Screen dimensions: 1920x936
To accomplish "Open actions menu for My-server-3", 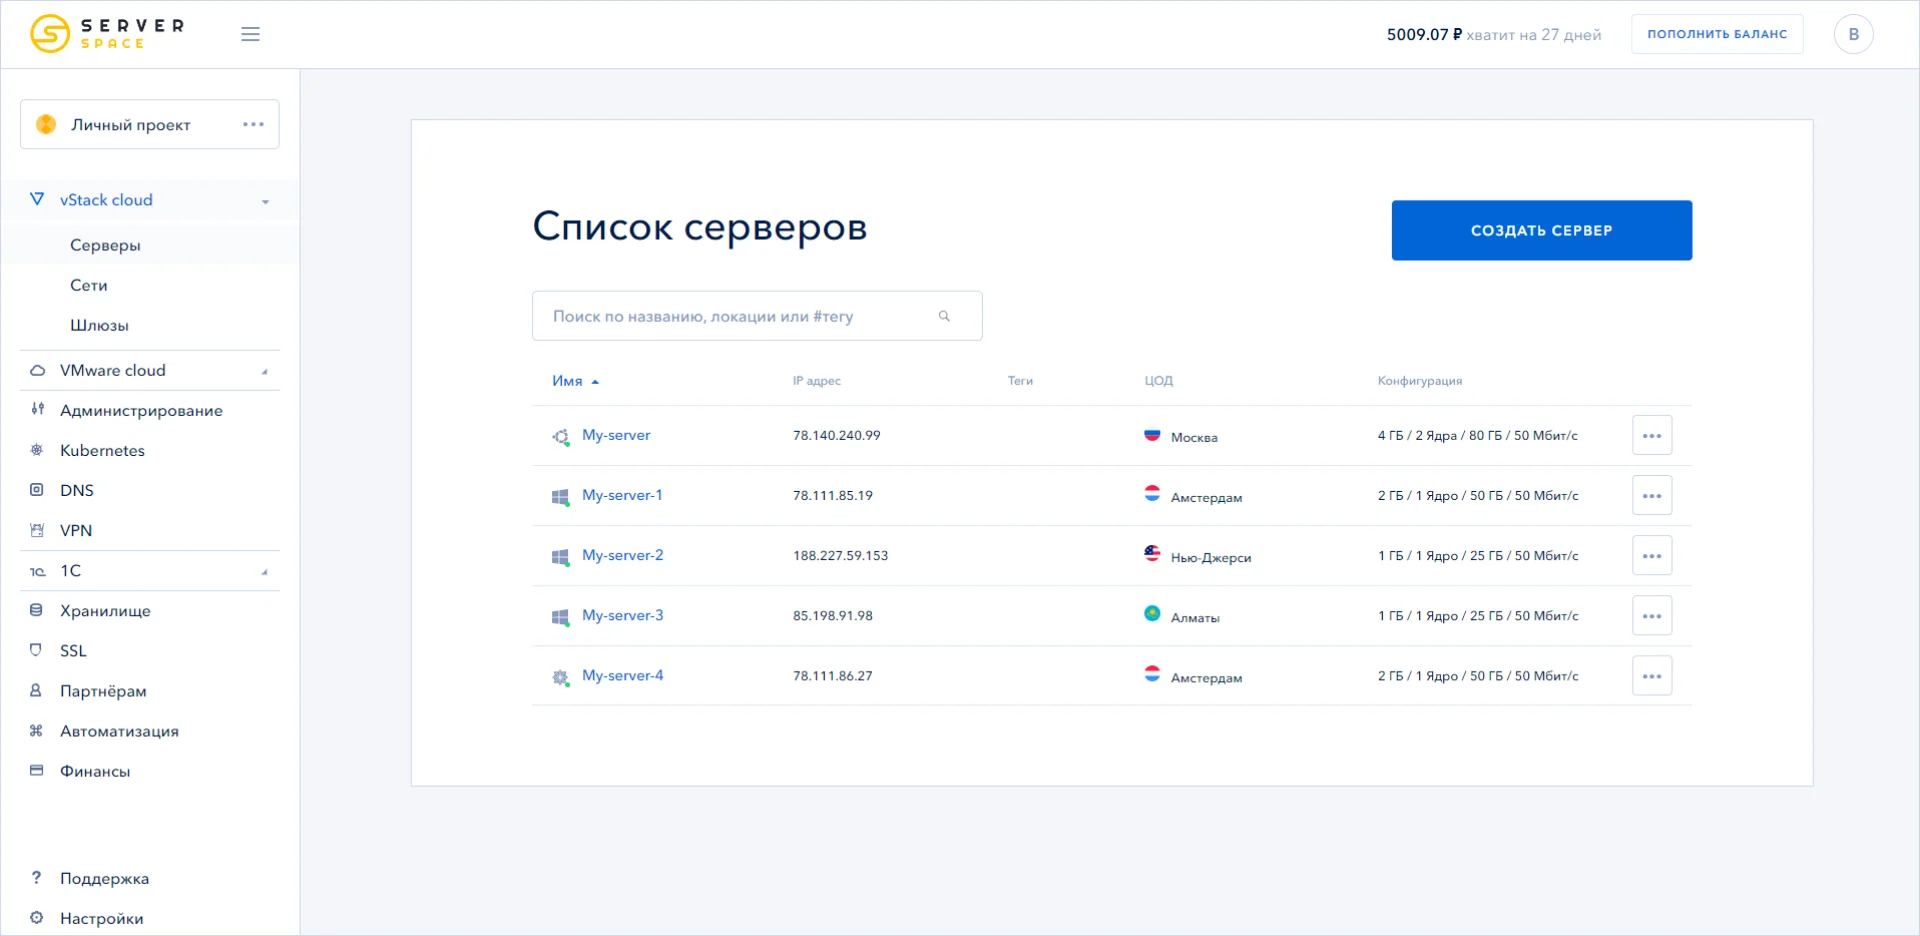I will coord(1652,615).
